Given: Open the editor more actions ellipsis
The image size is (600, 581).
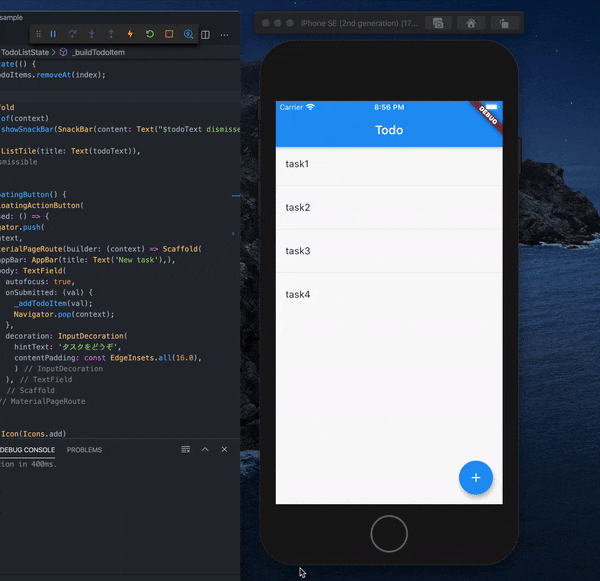Looking at the screenshot, I should (225, 35).
